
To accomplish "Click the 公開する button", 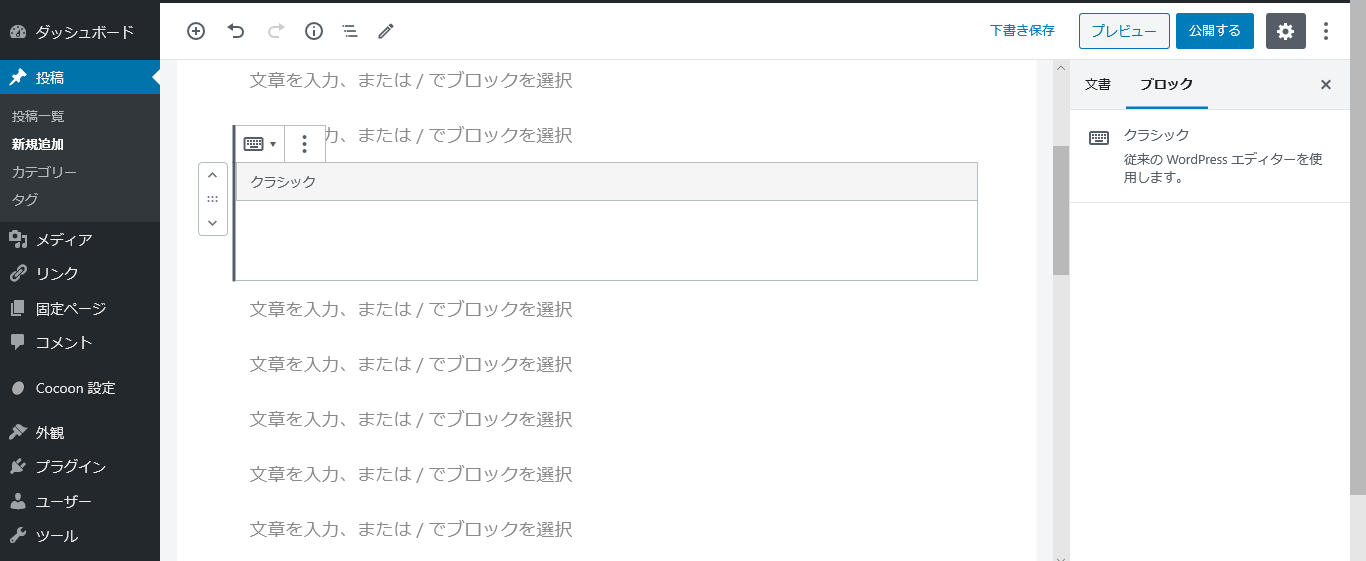I will [1215, 31].
